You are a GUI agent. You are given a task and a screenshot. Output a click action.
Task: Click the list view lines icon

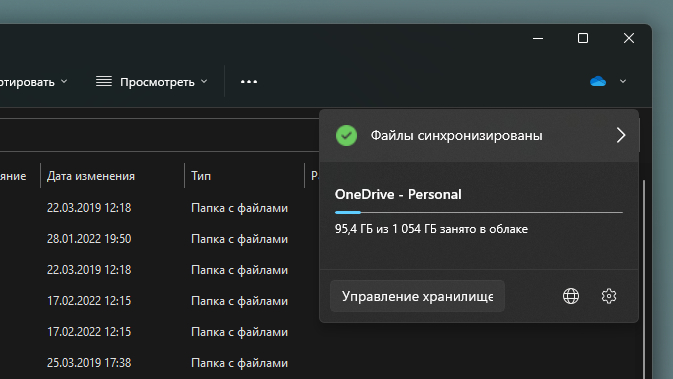(104, 81)
